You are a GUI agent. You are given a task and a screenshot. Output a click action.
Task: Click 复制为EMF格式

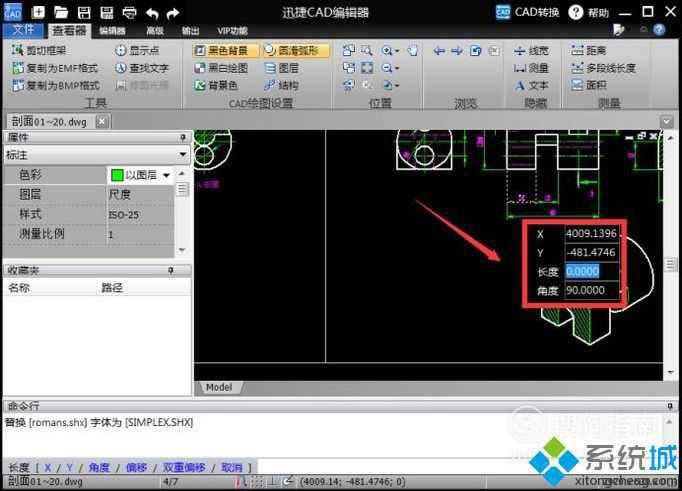55,68
